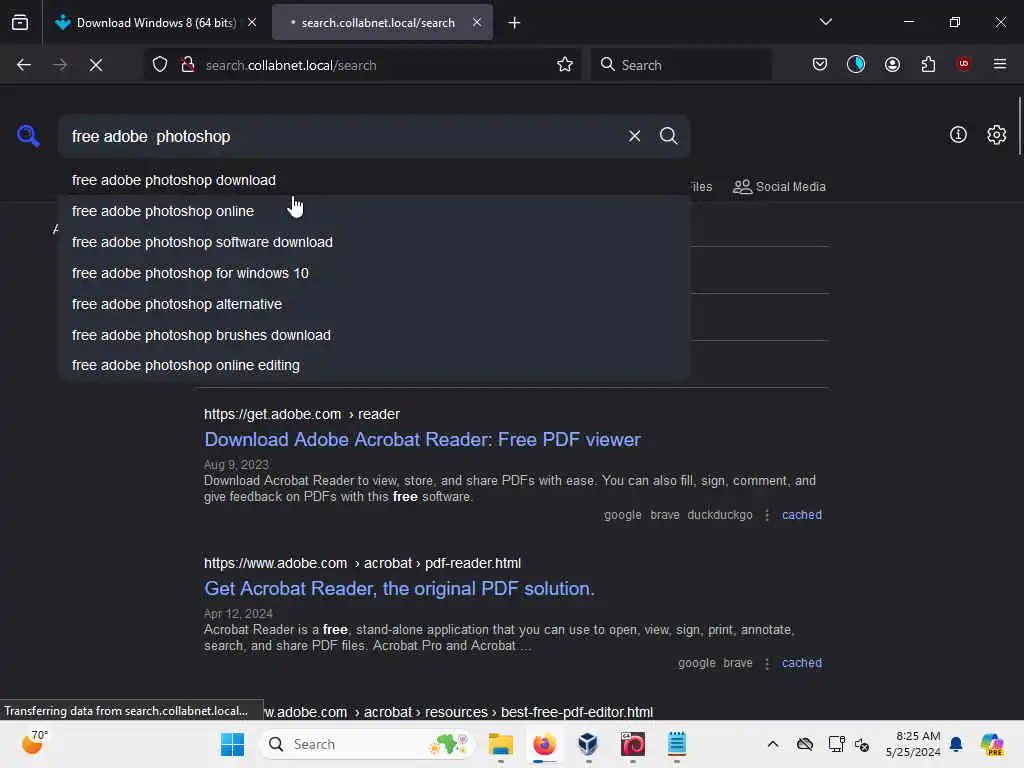
Task: Open File Explorer from the taskbar
Action: [x=501, y=744]
